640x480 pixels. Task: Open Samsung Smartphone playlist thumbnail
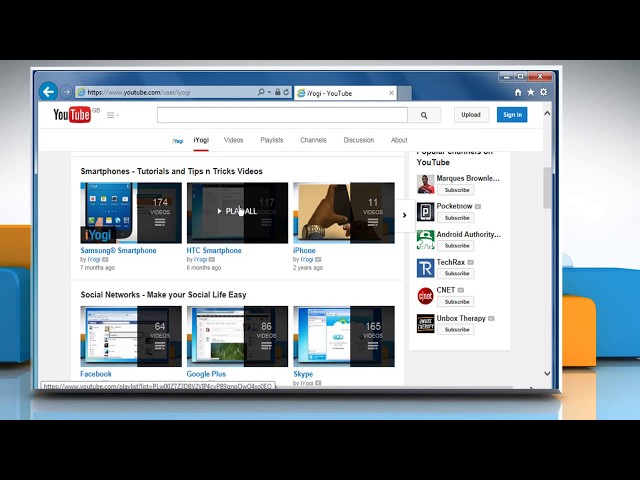(x=131, y=213)
